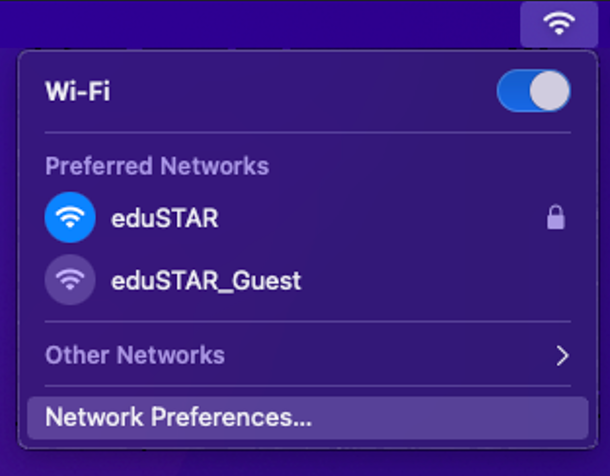The image size is (610, 476).
Task: Click the Wi-Fi heading label
Action: (x=77, y=92)
